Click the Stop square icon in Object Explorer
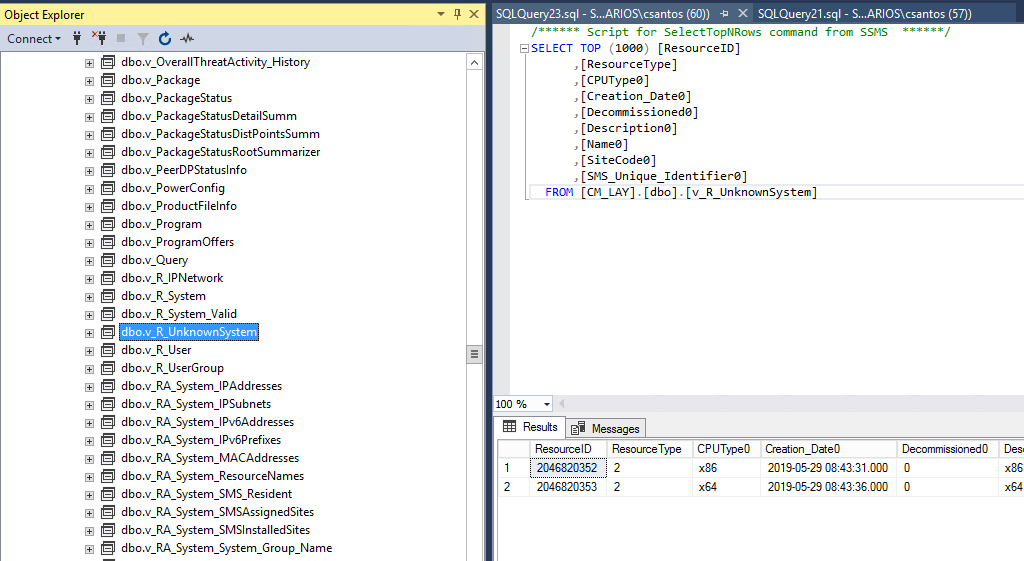Screen dimensions: 1024x561 [121, 39]
